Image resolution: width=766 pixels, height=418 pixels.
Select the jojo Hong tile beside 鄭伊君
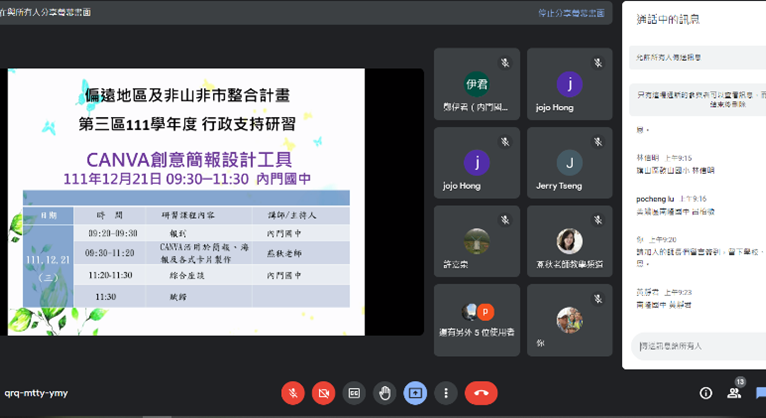click(570, 84)
